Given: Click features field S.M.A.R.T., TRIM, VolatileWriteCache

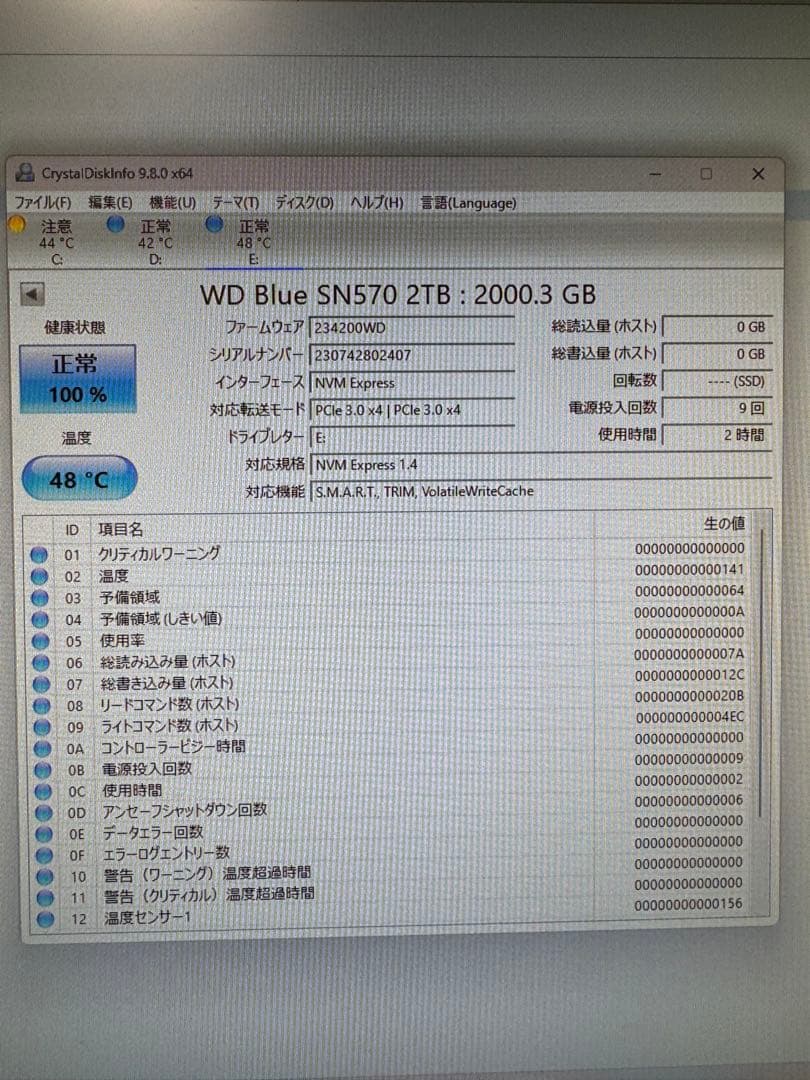Looking at the screenshot, I should click(x=541, y=492).
